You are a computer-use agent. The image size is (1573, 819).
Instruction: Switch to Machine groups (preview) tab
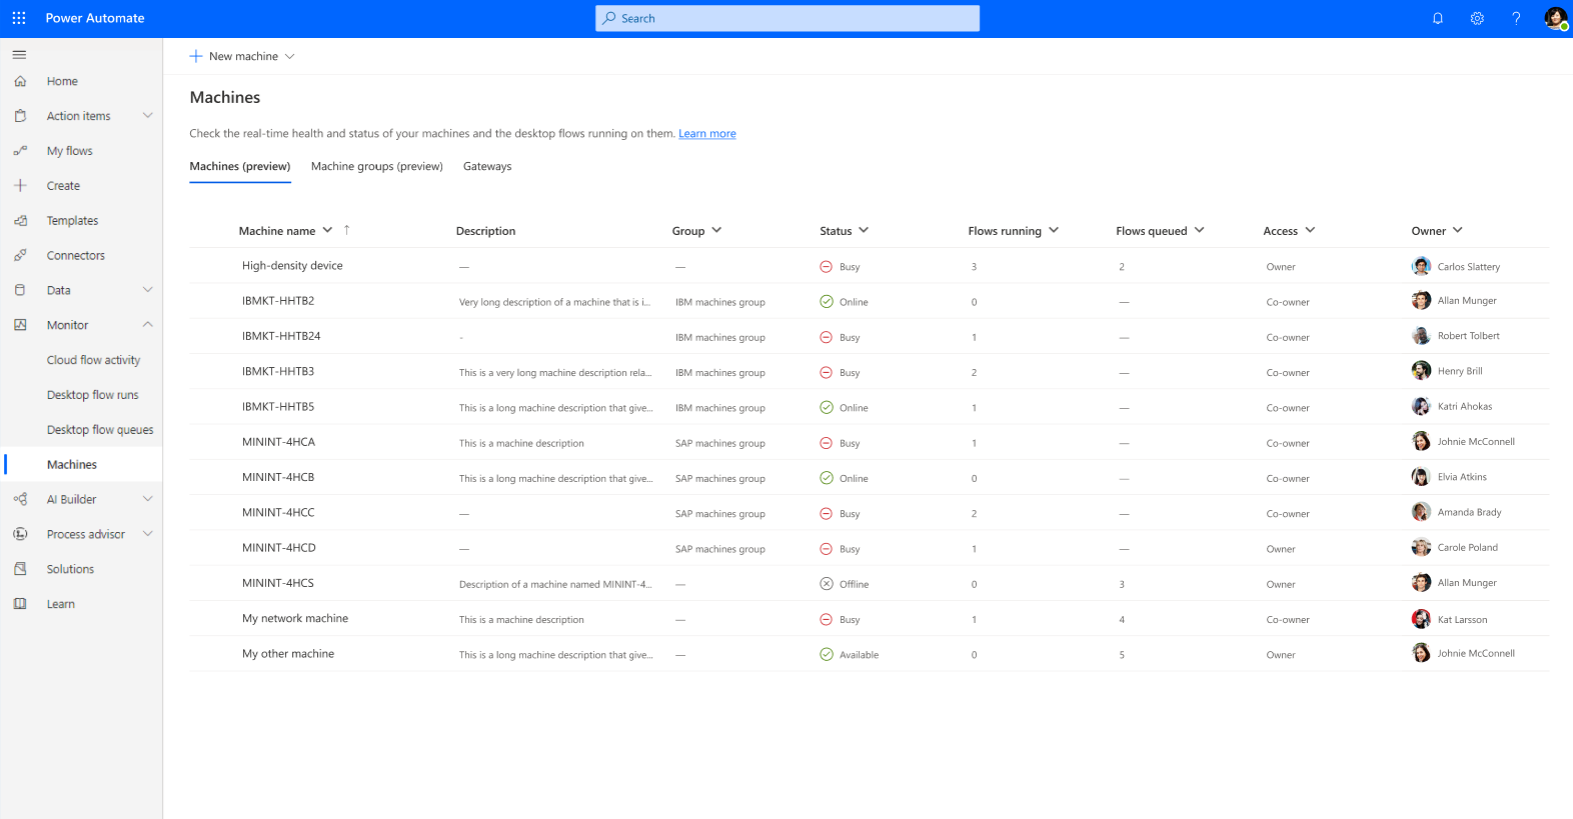[377, 166]
